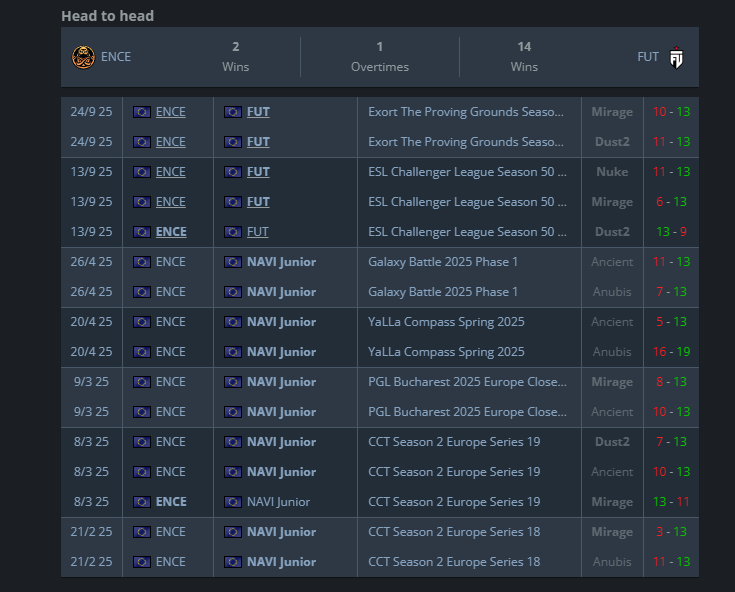Open FUT link in 24/9 Mirage row
735x592 pixels.
(258, 112)
